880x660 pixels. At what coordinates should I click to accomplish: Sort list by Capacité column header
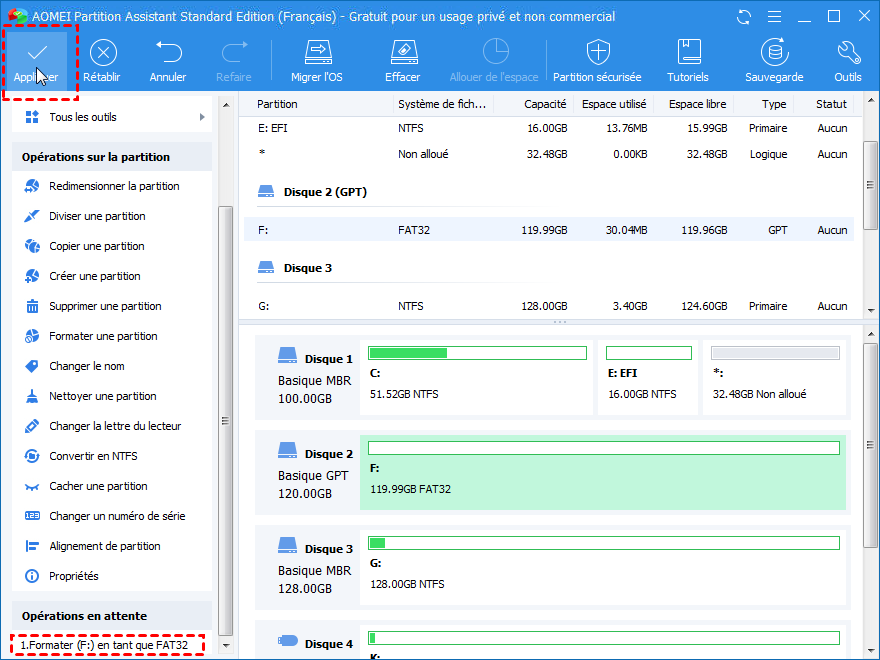tap(544, 104)
